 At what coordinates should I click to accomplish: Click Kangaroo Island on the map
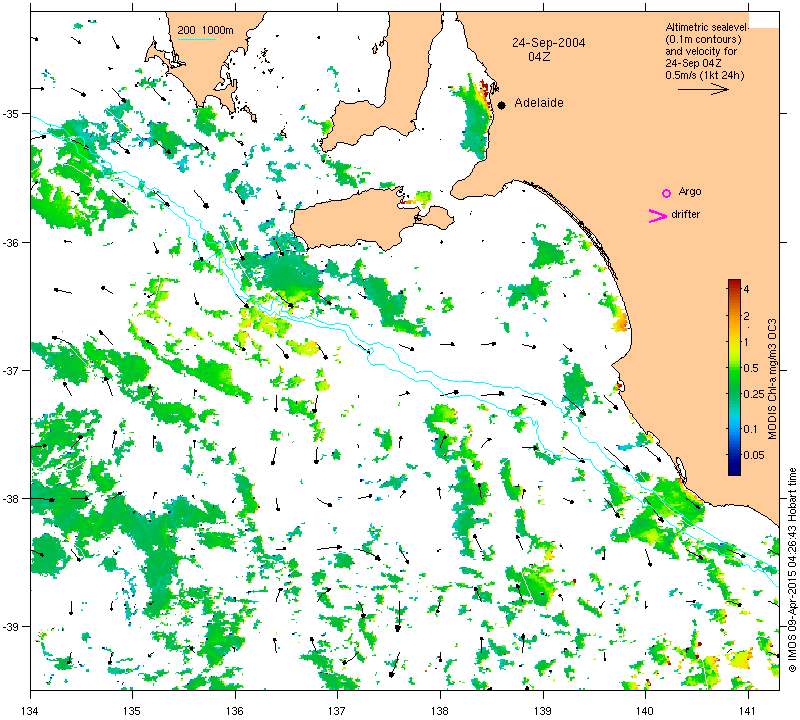(x=357, y=219)
